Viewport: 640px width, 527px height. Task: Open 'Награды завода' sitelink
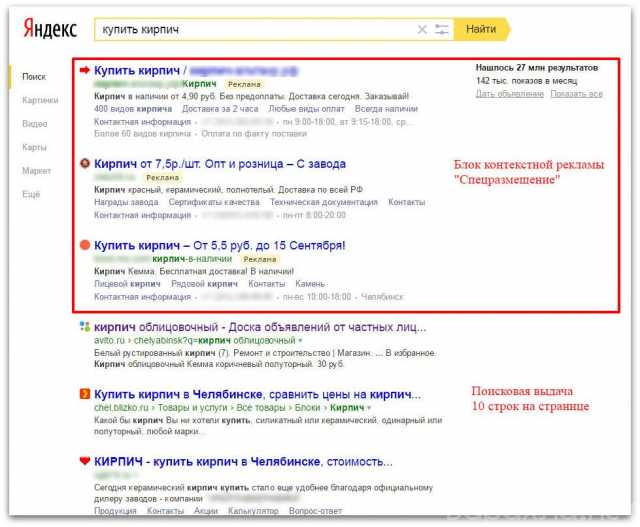point(126,202)
